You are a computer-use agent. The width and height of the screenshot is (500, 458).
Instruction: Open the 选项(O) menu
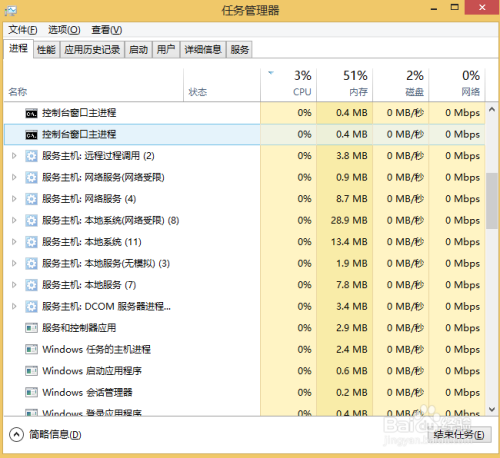coord(64,30)
